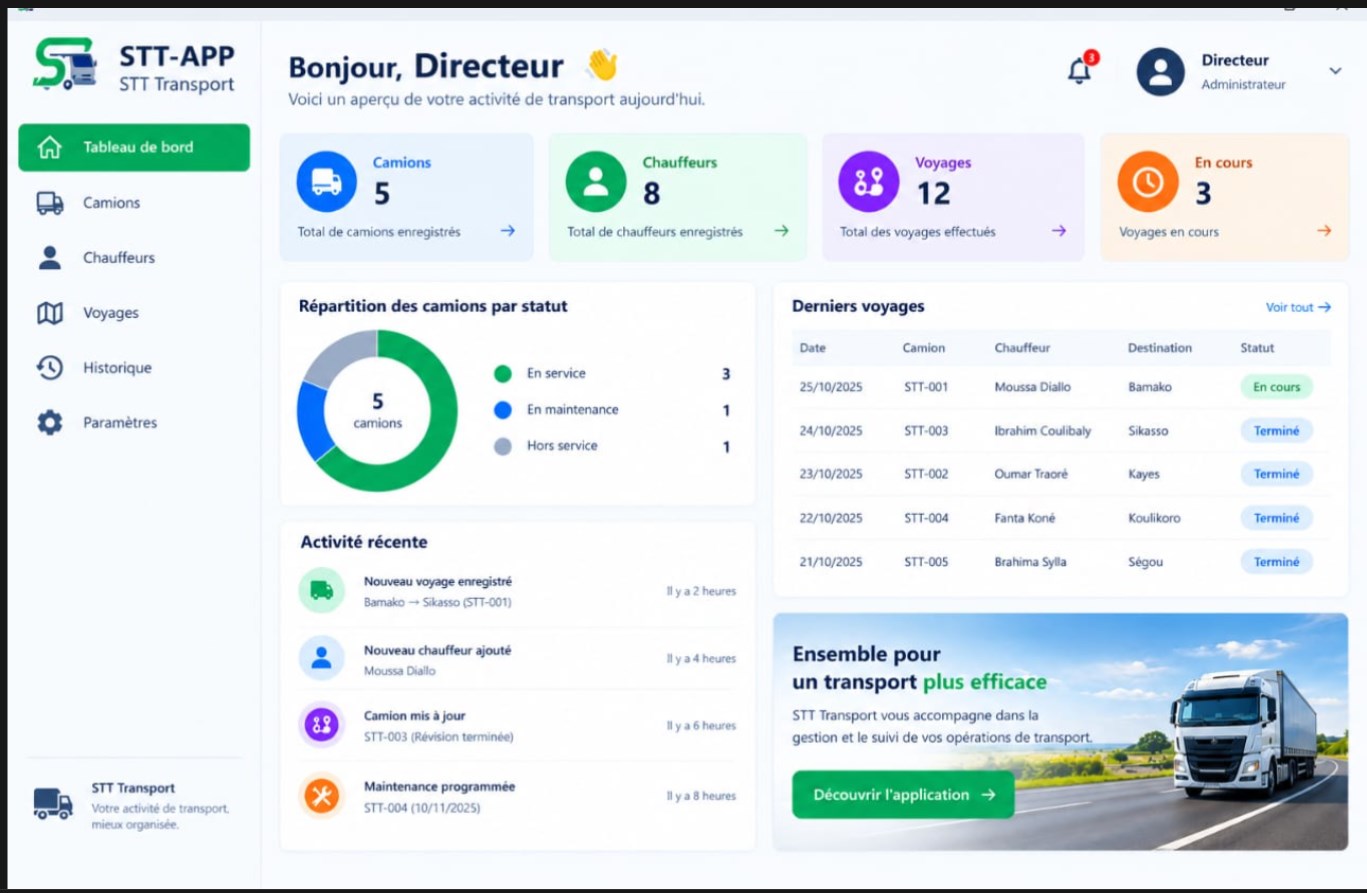This screenshot has width=1367, height=893.
Task: Click the 'Destination' column header
Action: click(x=1160, y=348)
